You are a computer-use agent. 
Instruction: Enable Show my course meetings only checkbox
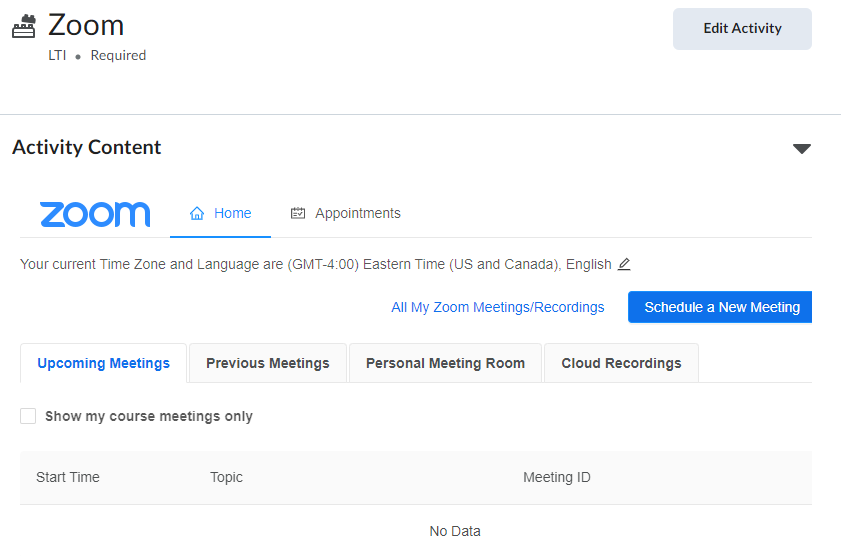[x=28, y=416]
